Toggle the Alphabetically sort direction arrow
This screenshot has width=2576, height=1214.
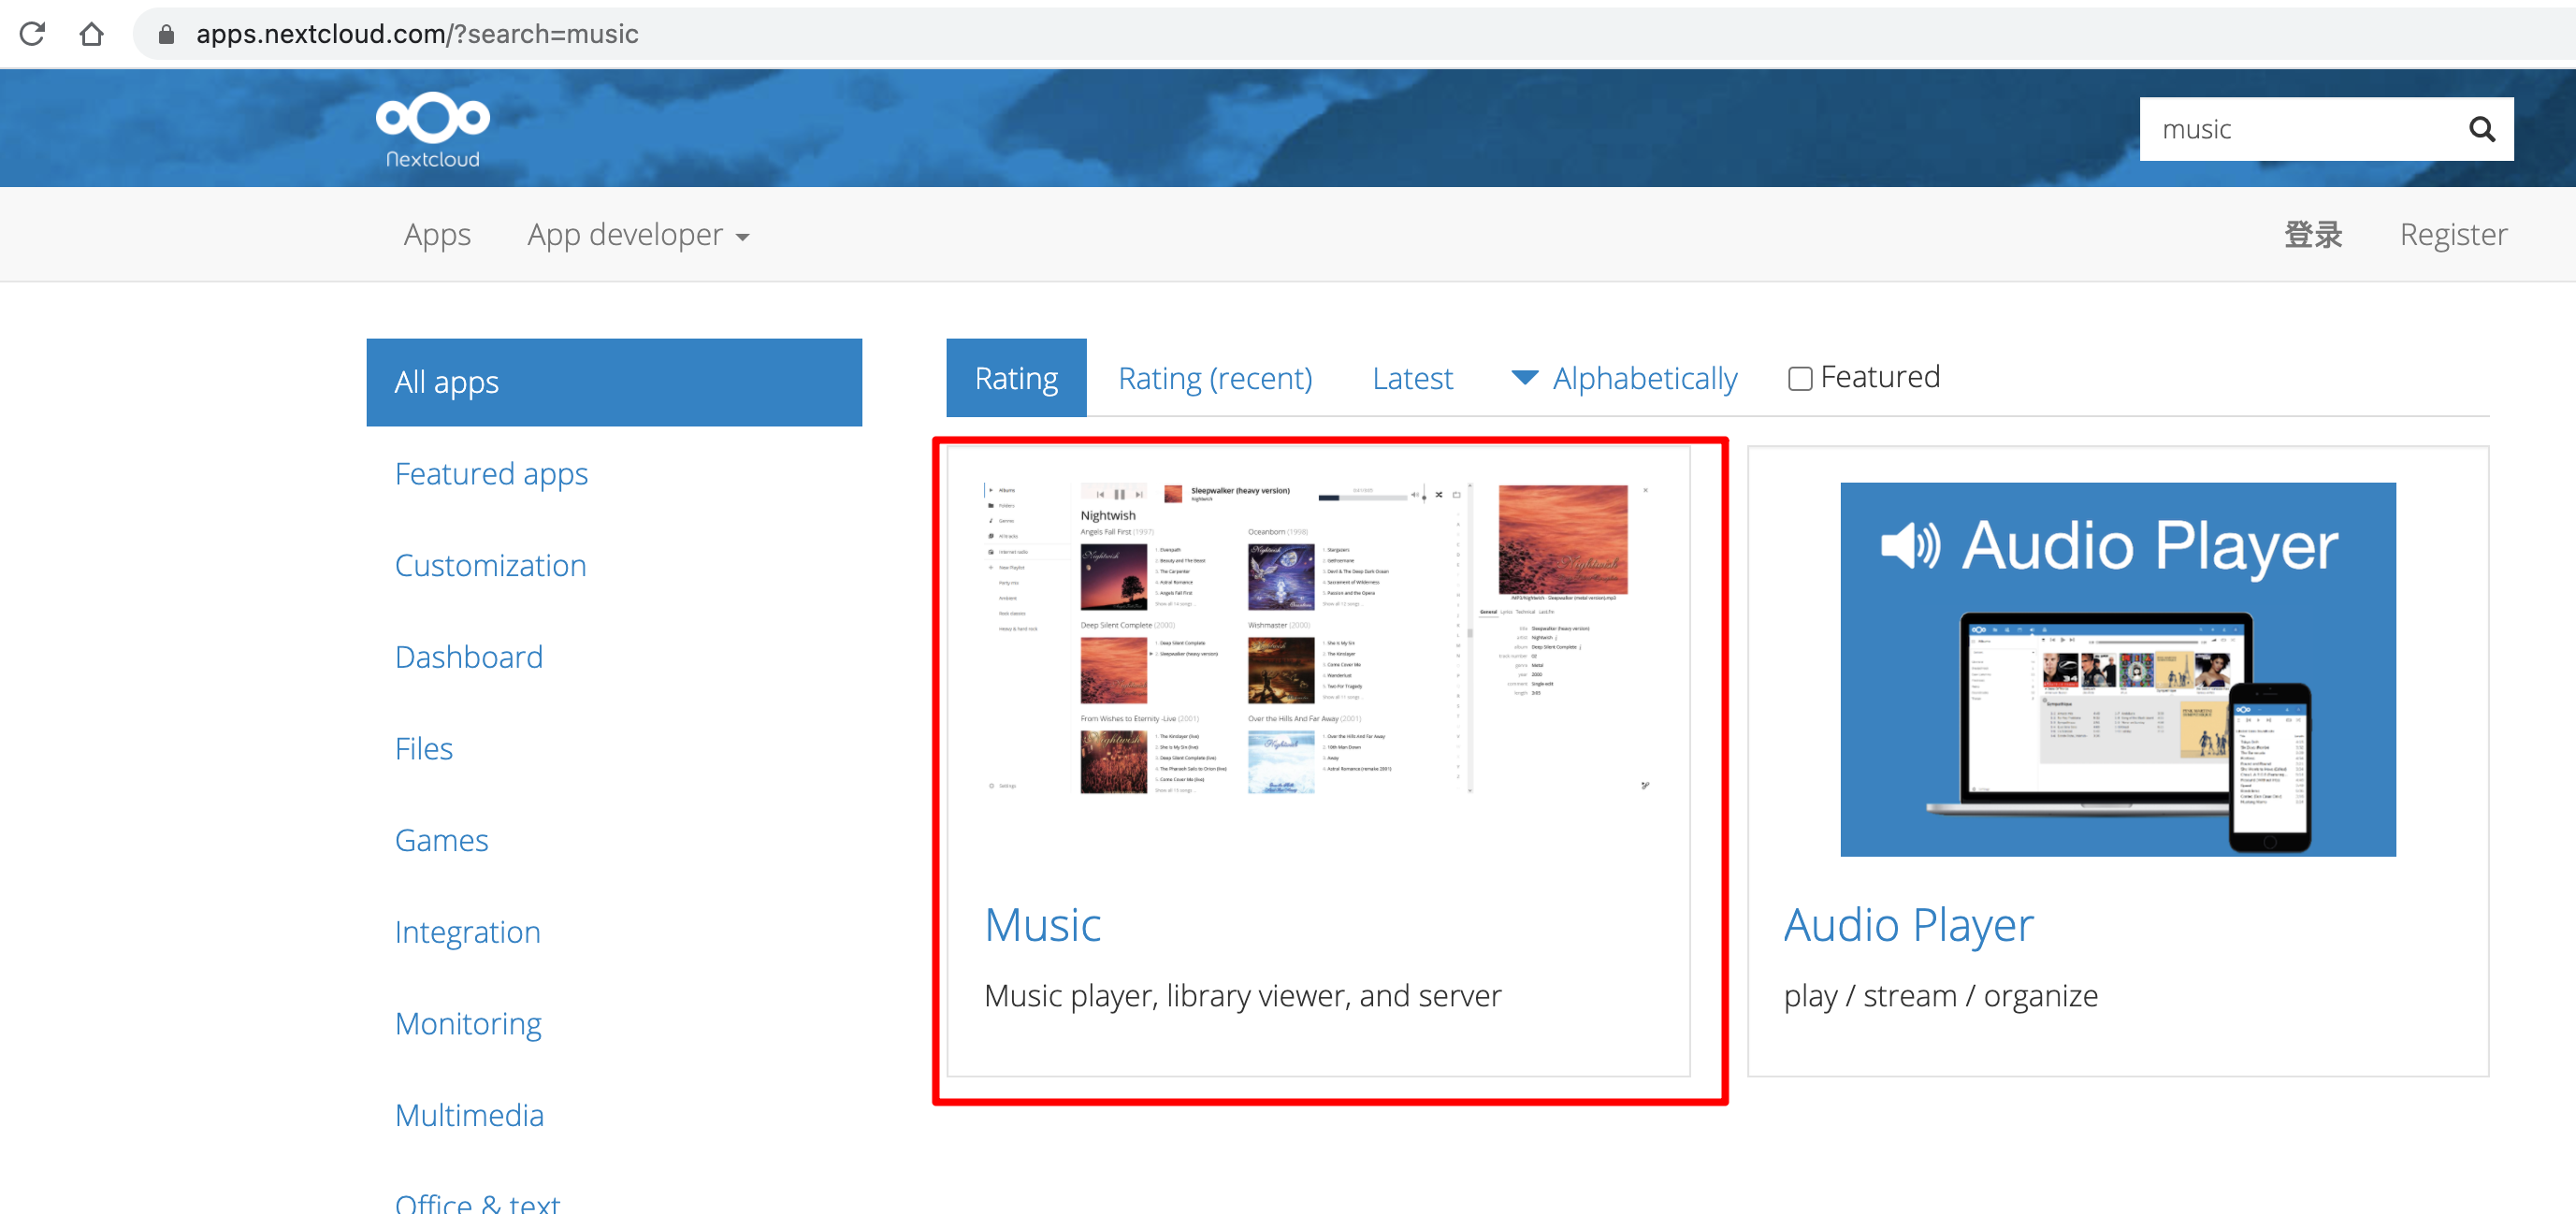tap(1524, 377)
